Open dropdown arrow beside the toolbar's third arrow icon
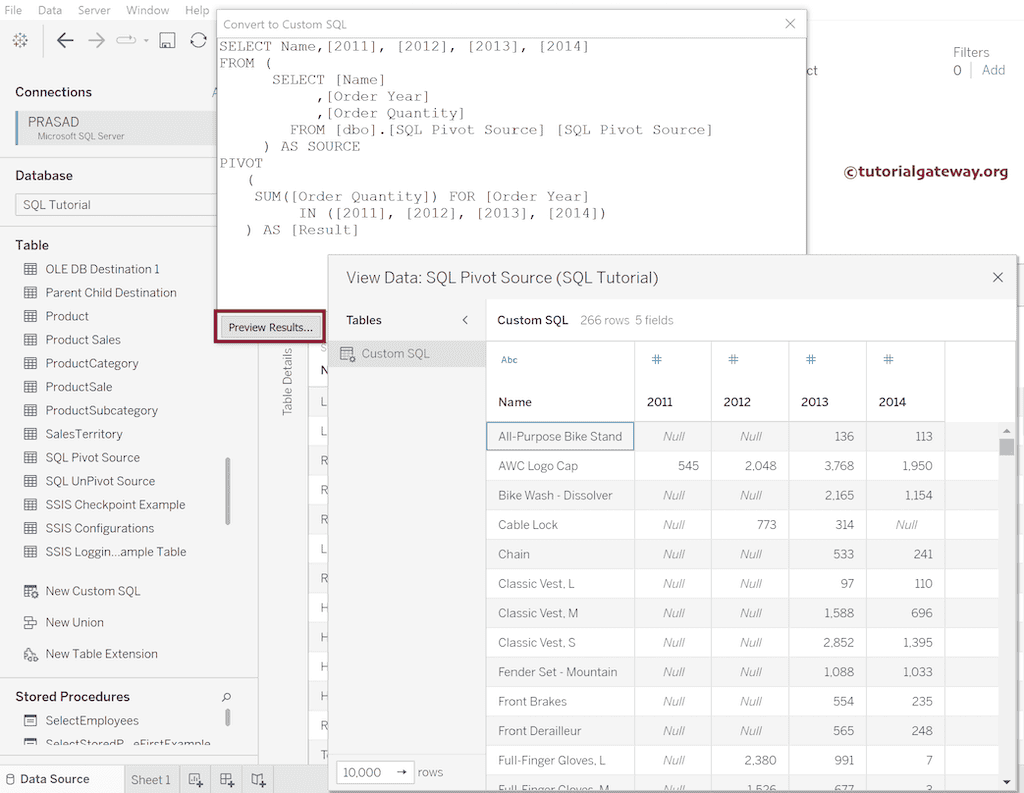 point(146,41)
